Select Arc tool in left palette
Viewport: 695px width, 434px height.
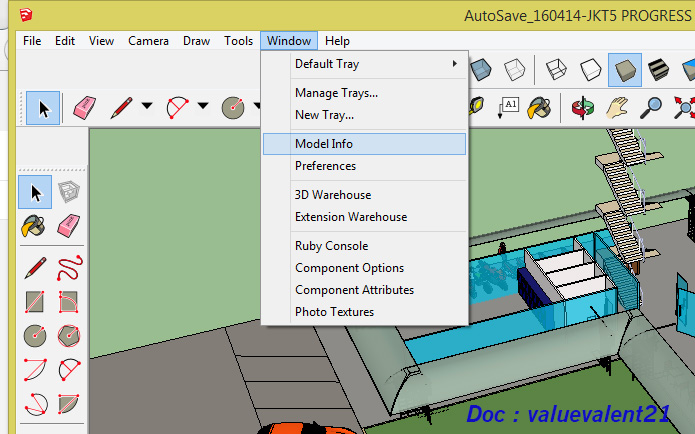pos(35,370)
